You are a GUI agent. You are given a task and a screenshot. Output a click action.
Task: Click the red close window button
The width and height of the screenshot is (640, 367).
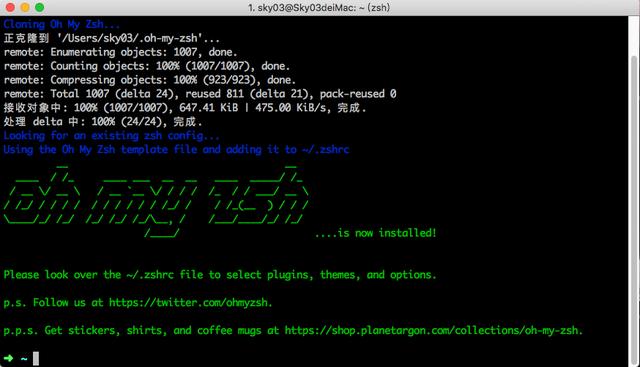tap(10, 7)
